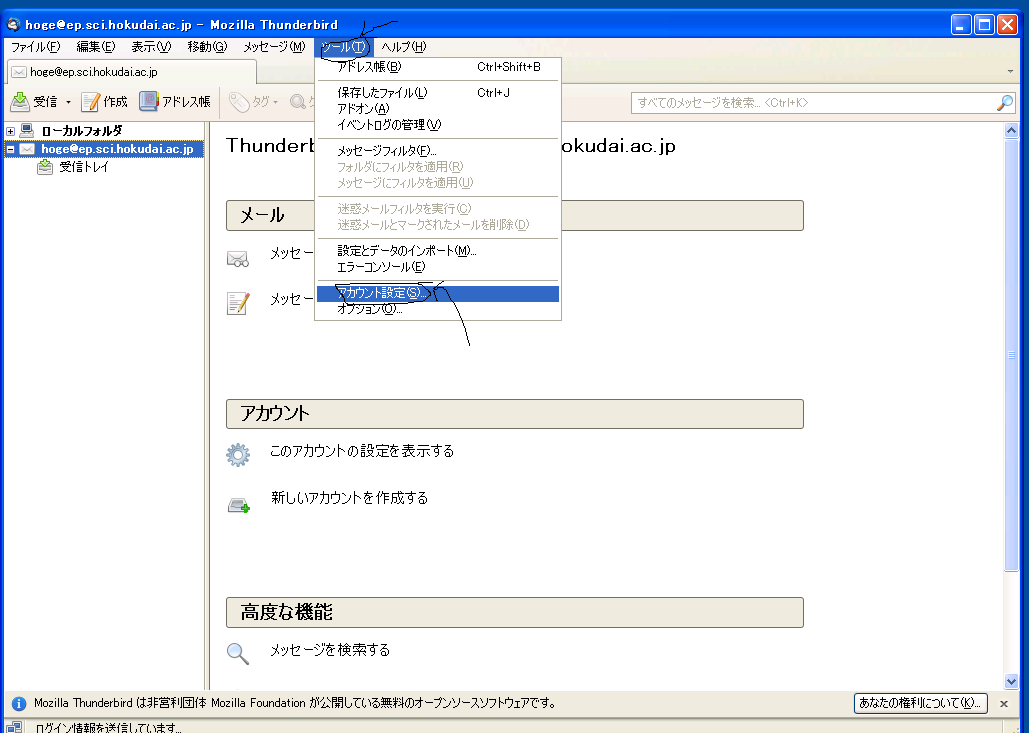Open the 受信トレイ inbox folder

[x=84, y=167]
